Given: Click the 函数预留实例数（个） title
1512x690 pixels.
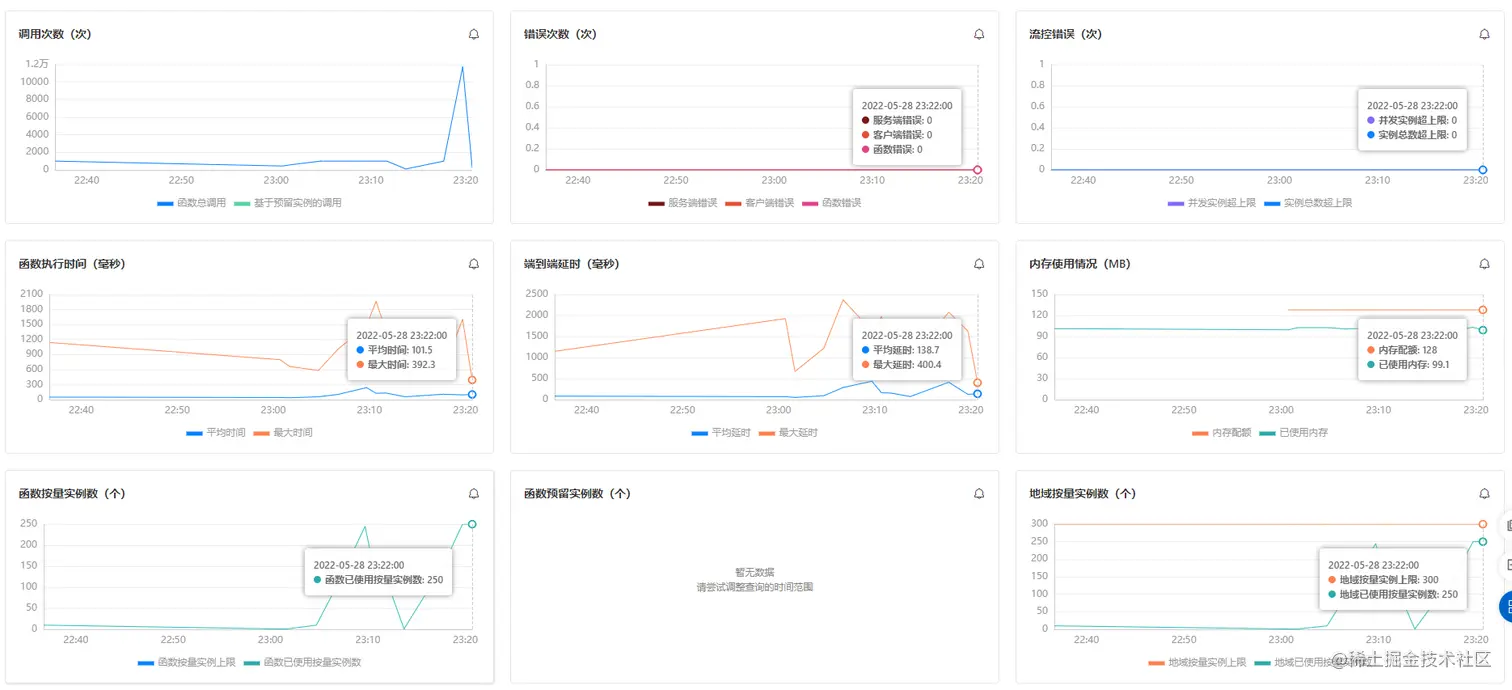Looking at the screenshot, I should pos(577,494).
